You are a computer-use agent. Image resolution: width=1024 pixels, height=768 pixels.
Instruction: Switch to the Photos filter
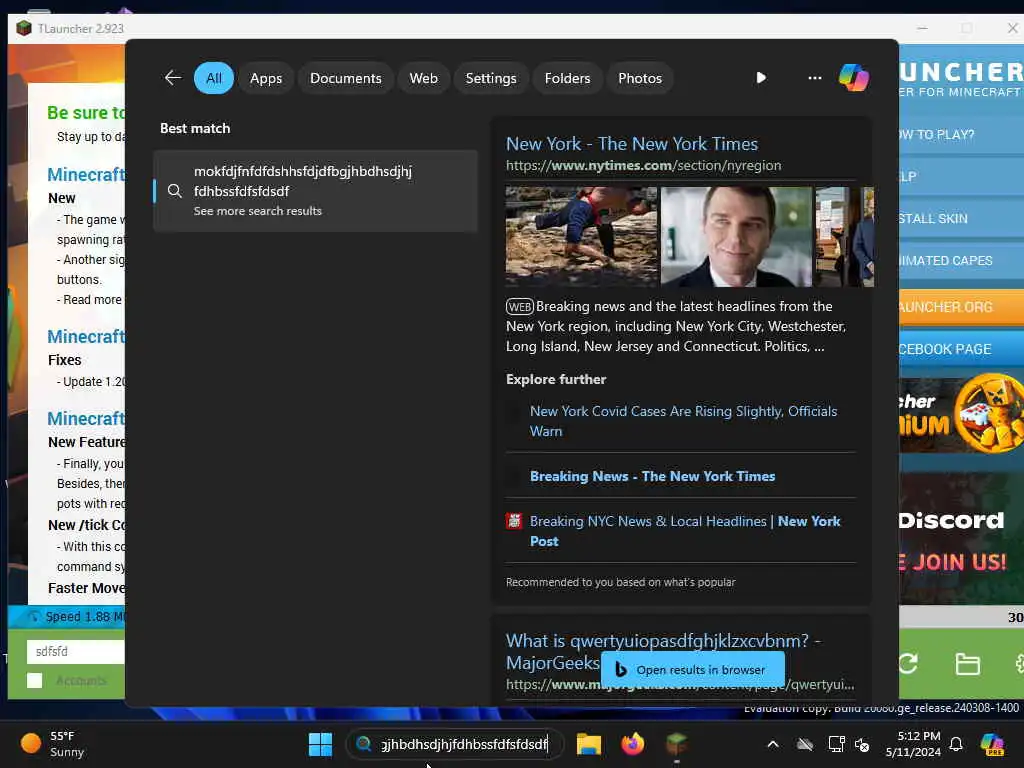pyautogui.click(x=640, y=78)
